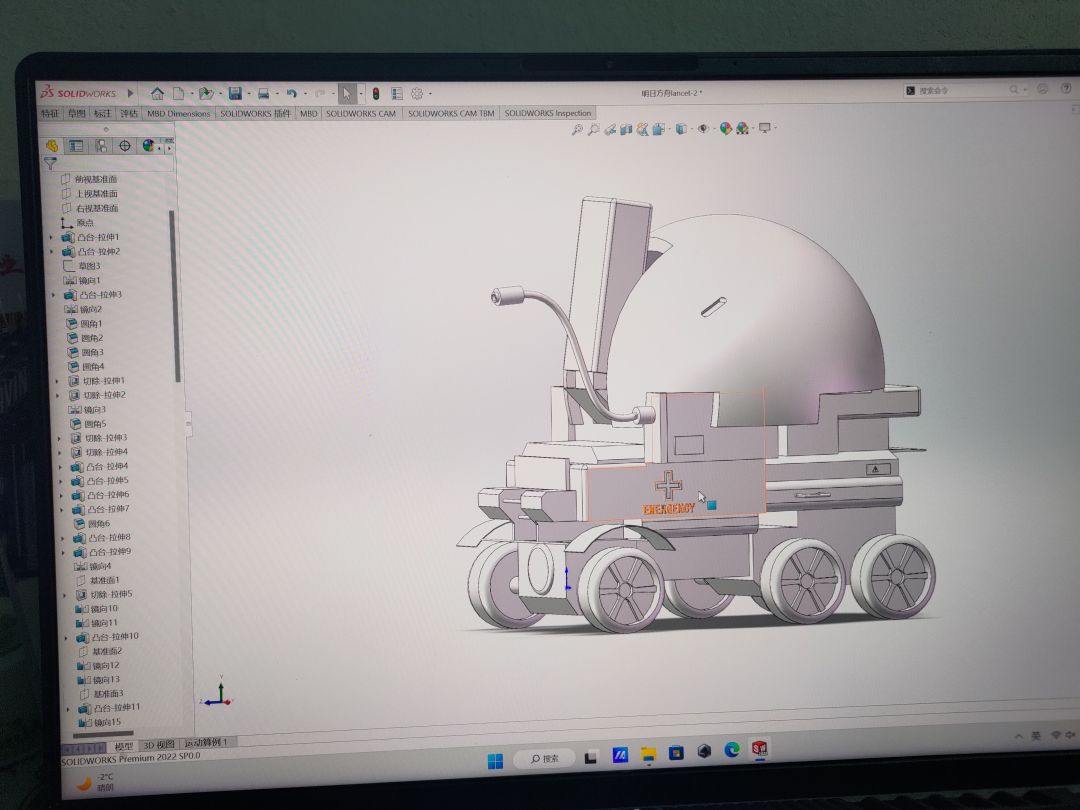Click the Rebuild traffic light icon
The height and width of the screenshot is (810, 1080).
point(376,94)
